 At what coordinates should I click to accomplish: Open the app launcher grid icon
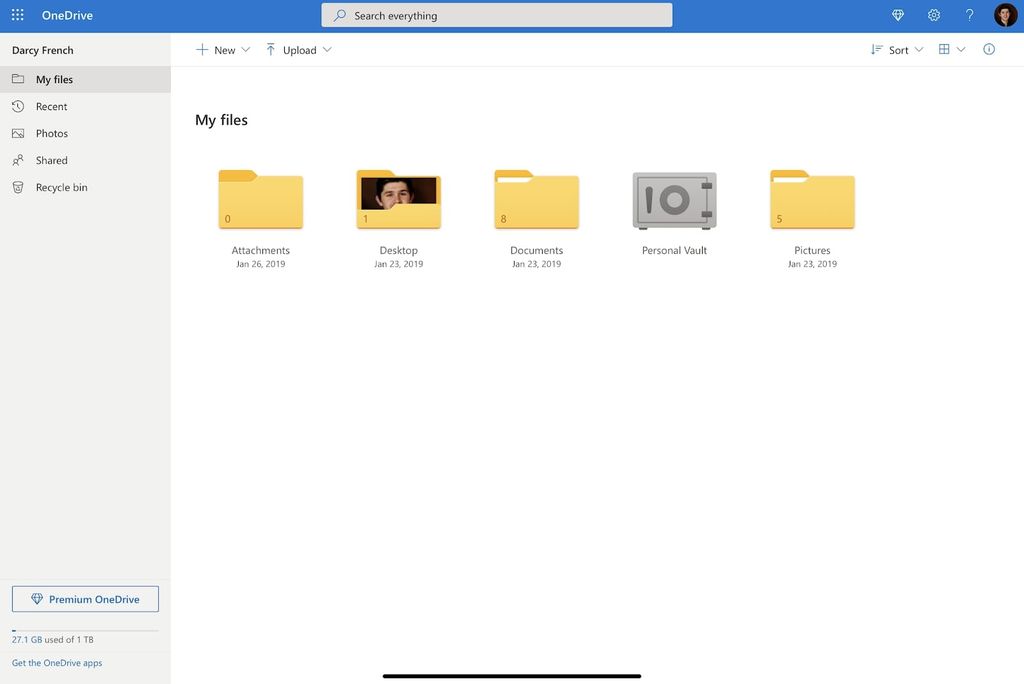(x=16, y=14)
